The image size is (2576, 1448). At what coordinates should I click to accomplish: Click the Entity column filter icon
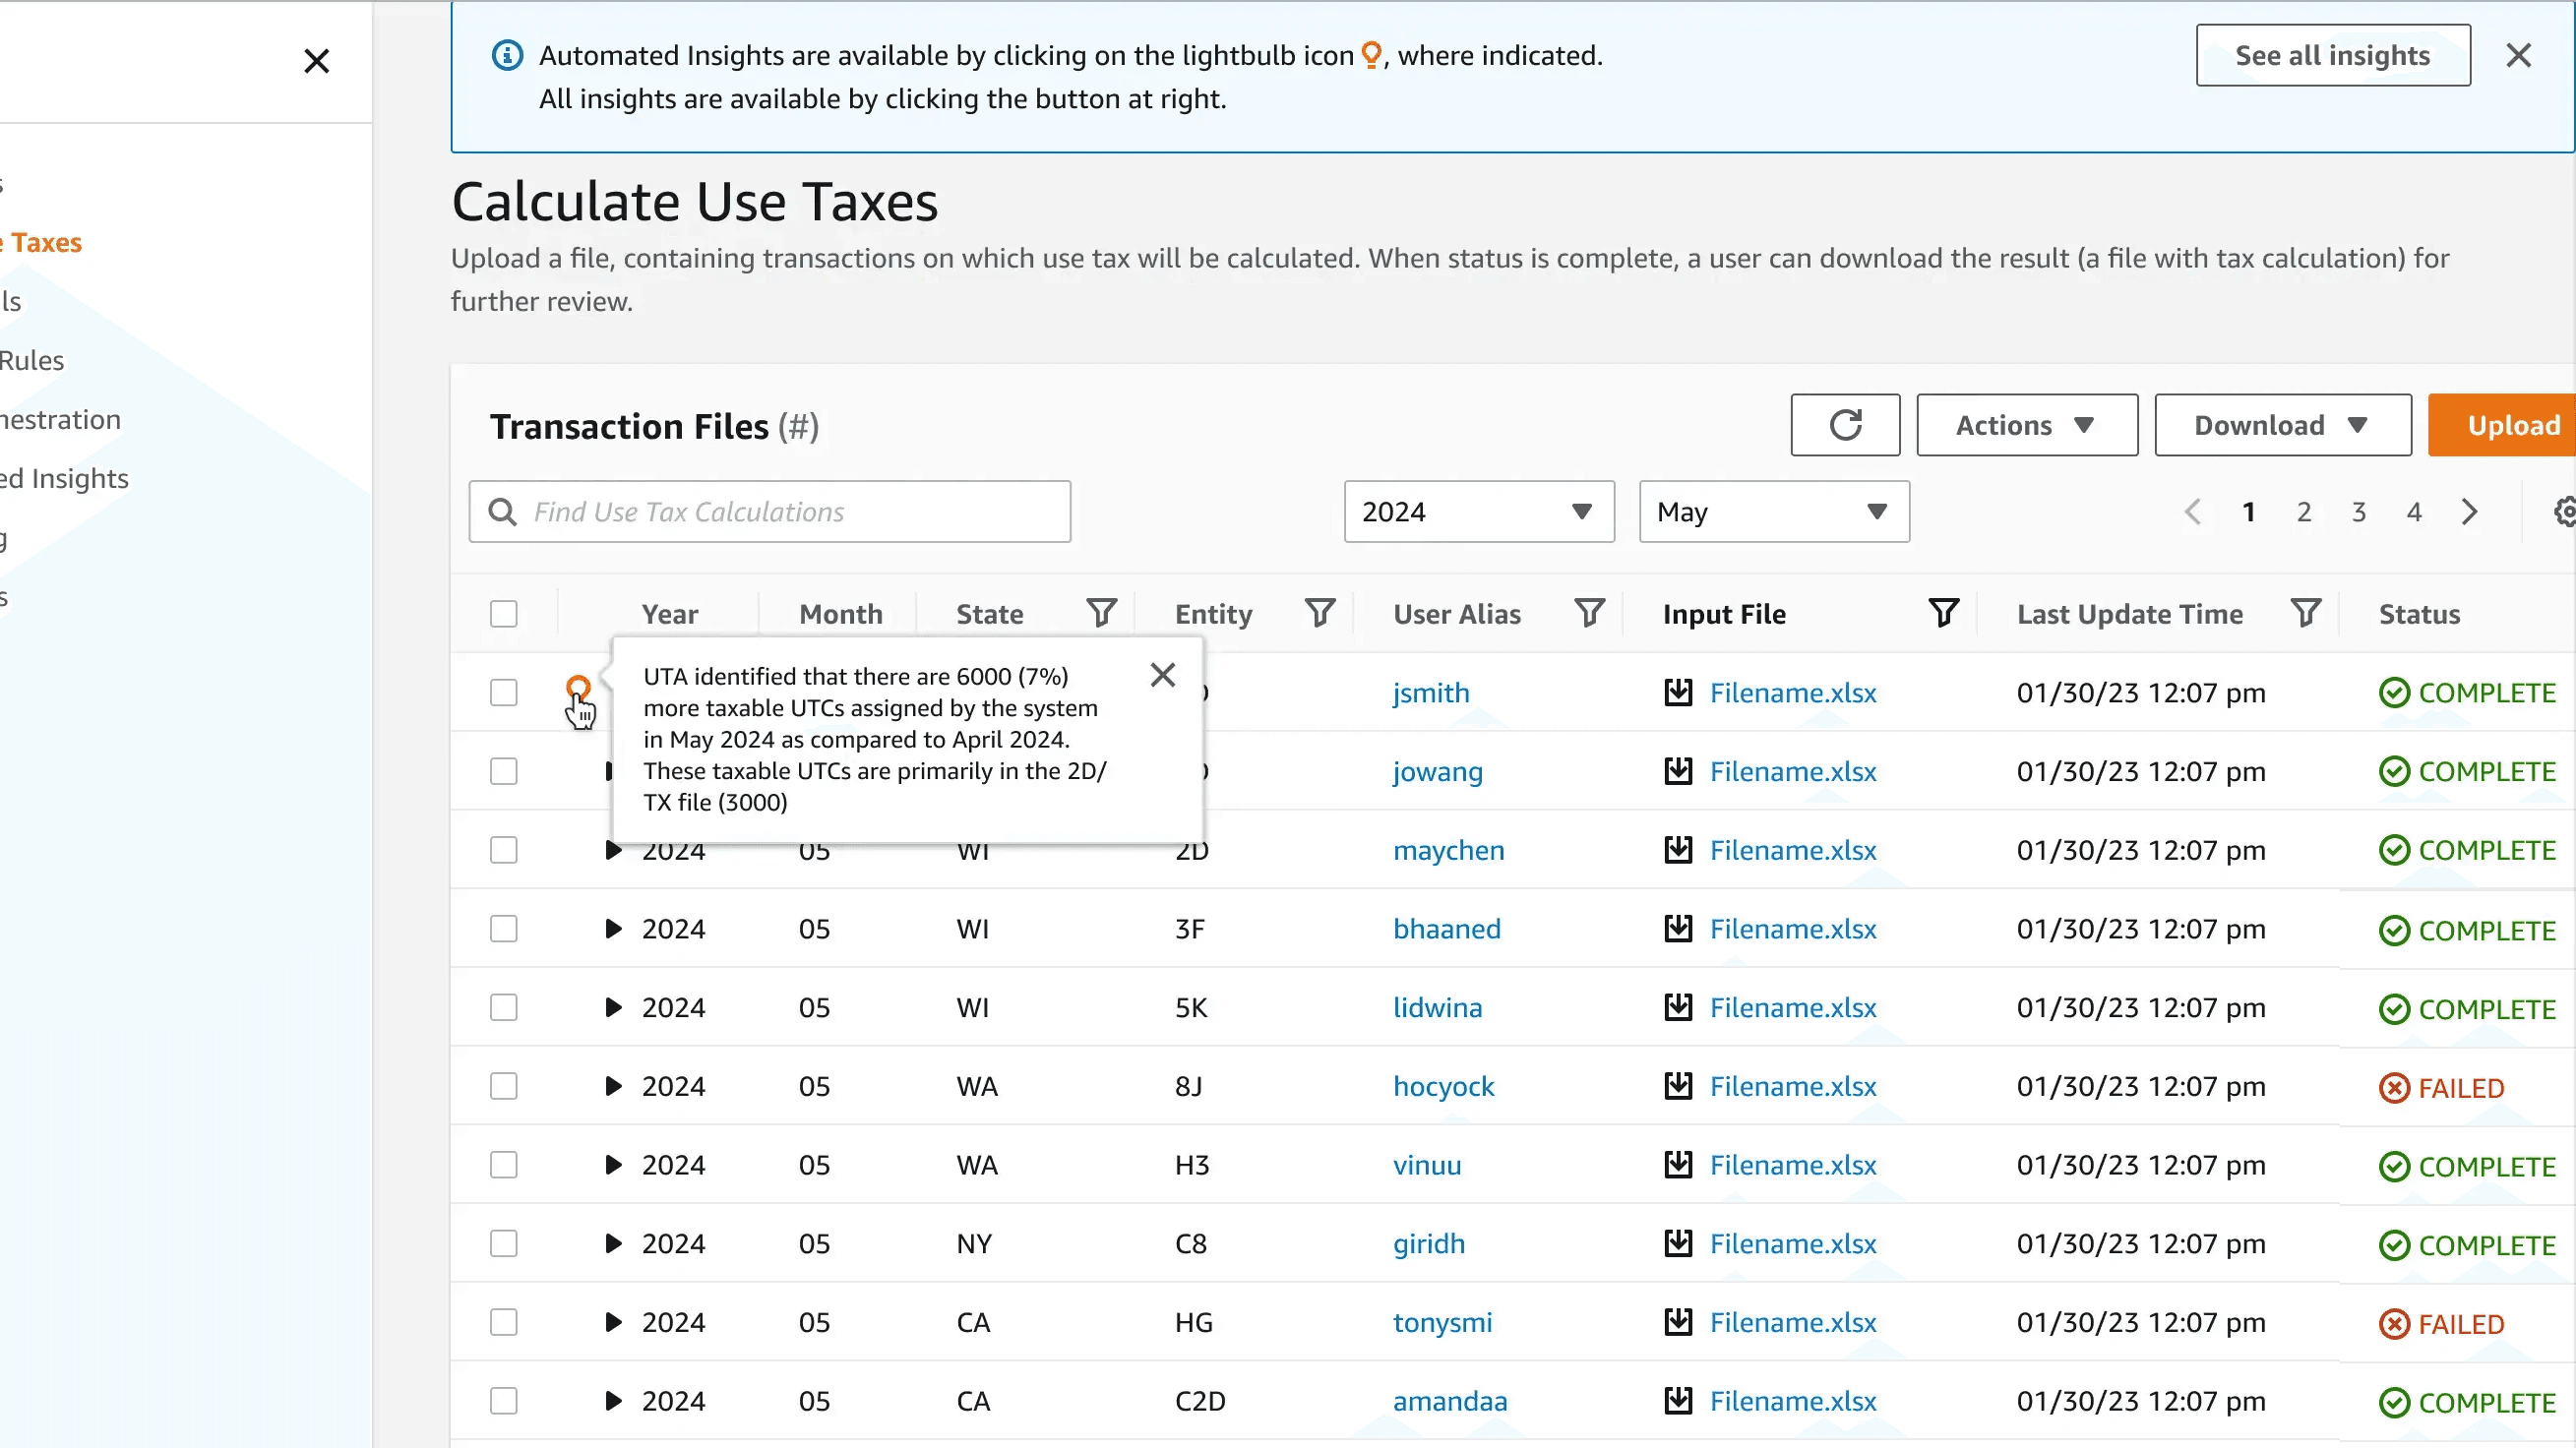pyautogui.click(x=1319, y=613)
